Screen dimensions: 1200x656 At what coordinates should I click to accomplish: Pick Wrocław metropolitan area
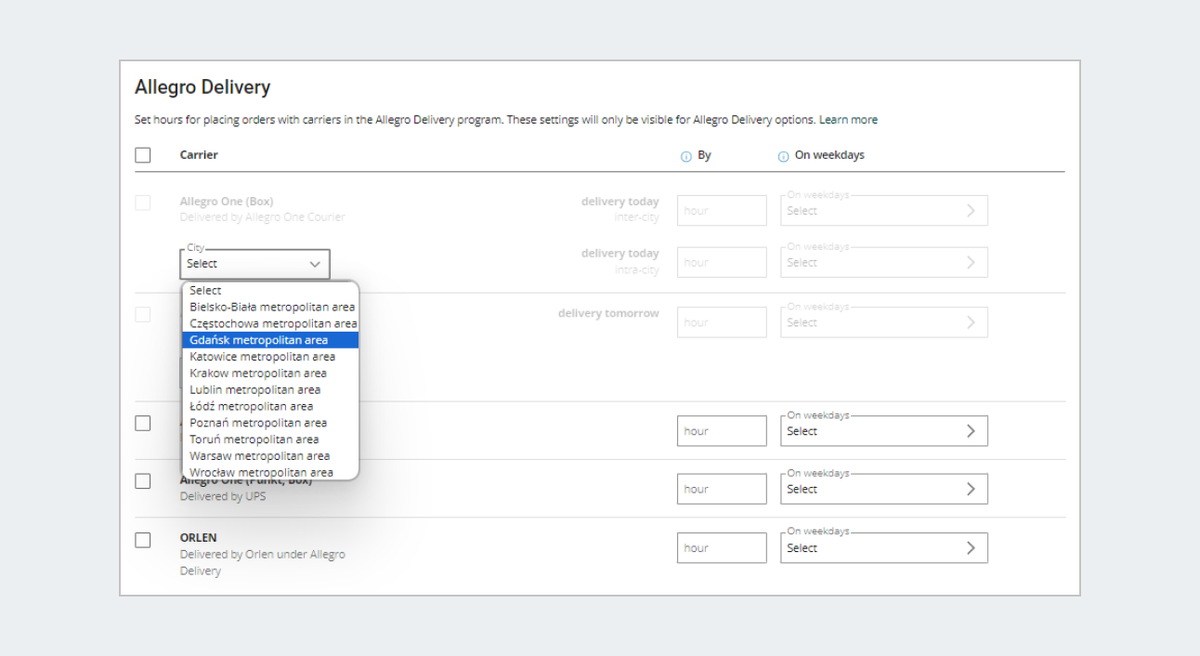[x=270, y=472]
